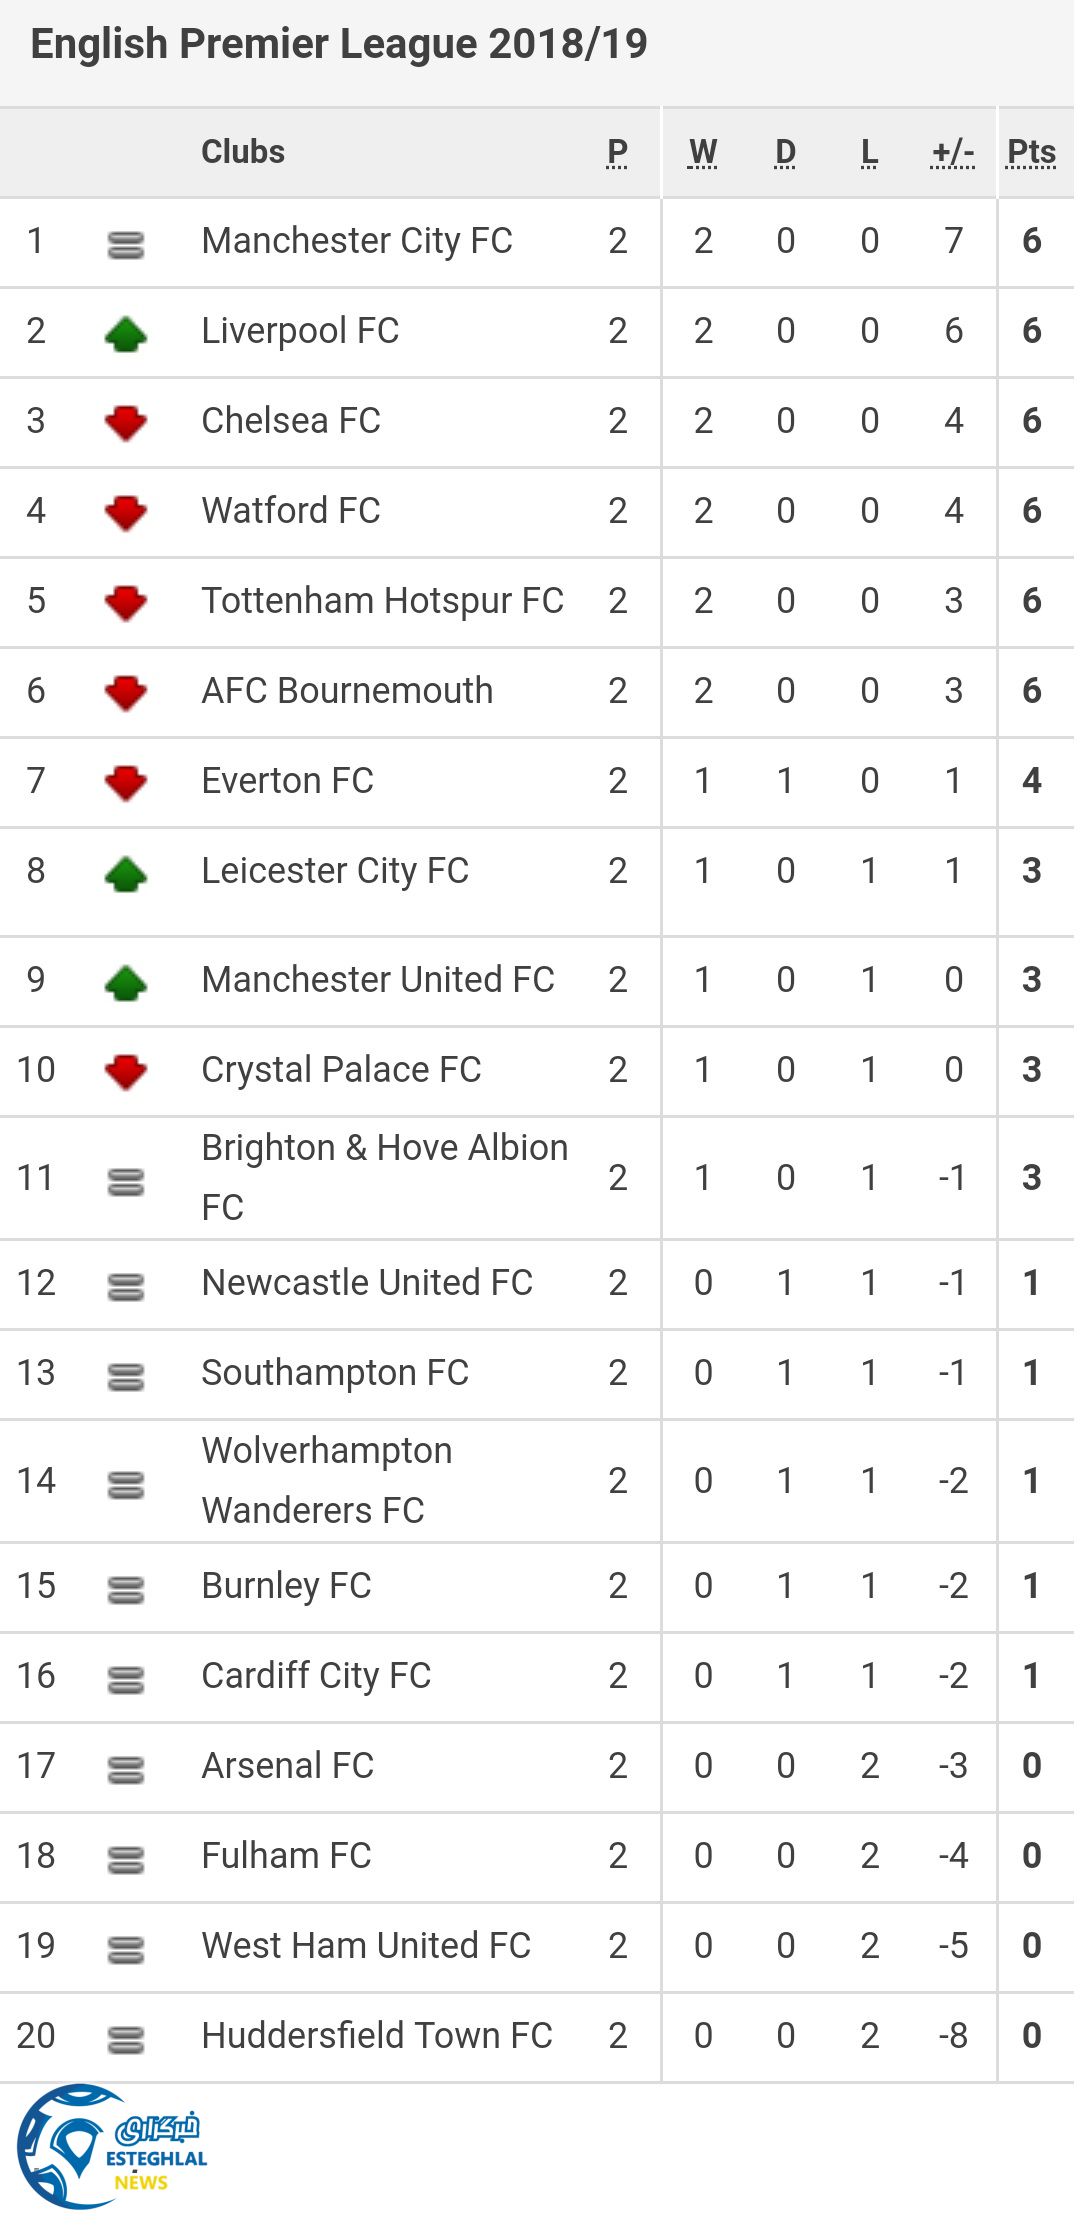Click the unchanged position icon beside Huddersfield Town FC

(x=126, y=2038)
